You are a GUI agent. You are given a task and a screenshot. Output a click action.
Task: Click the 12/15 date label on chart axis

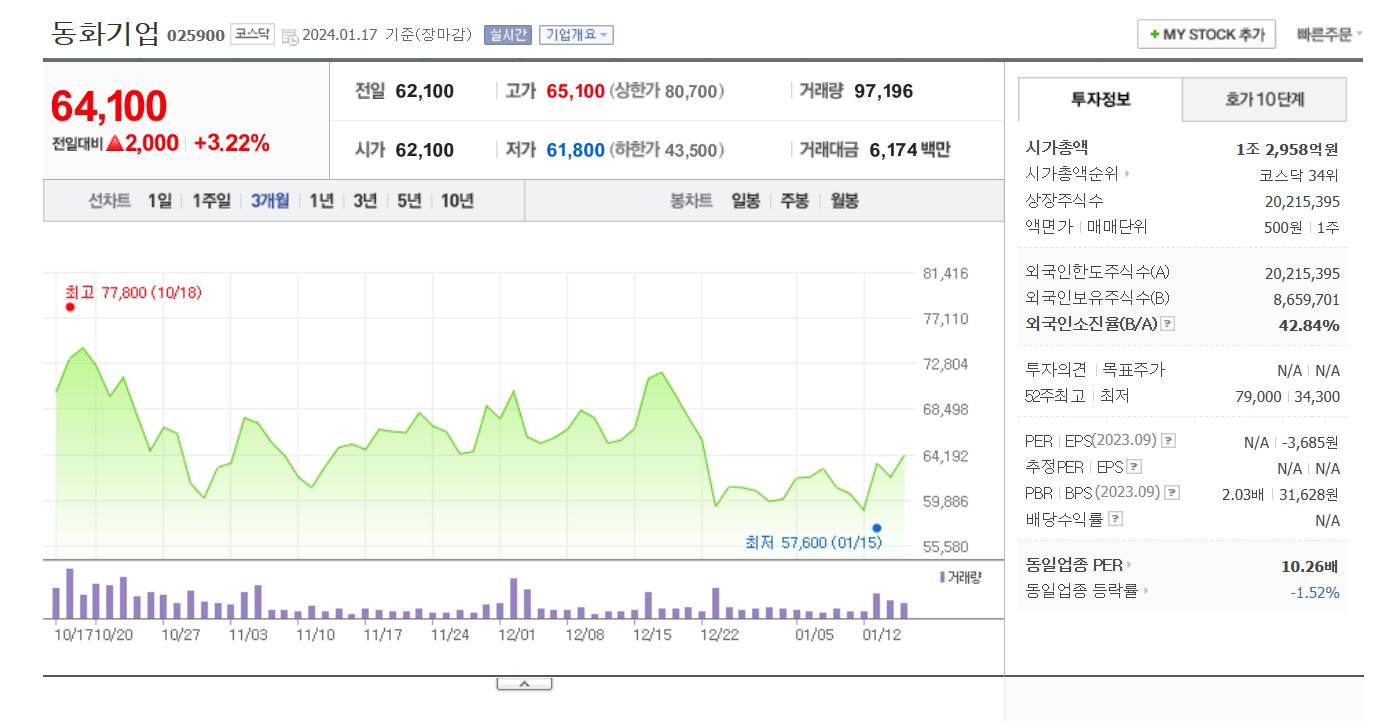click(652, 635)
